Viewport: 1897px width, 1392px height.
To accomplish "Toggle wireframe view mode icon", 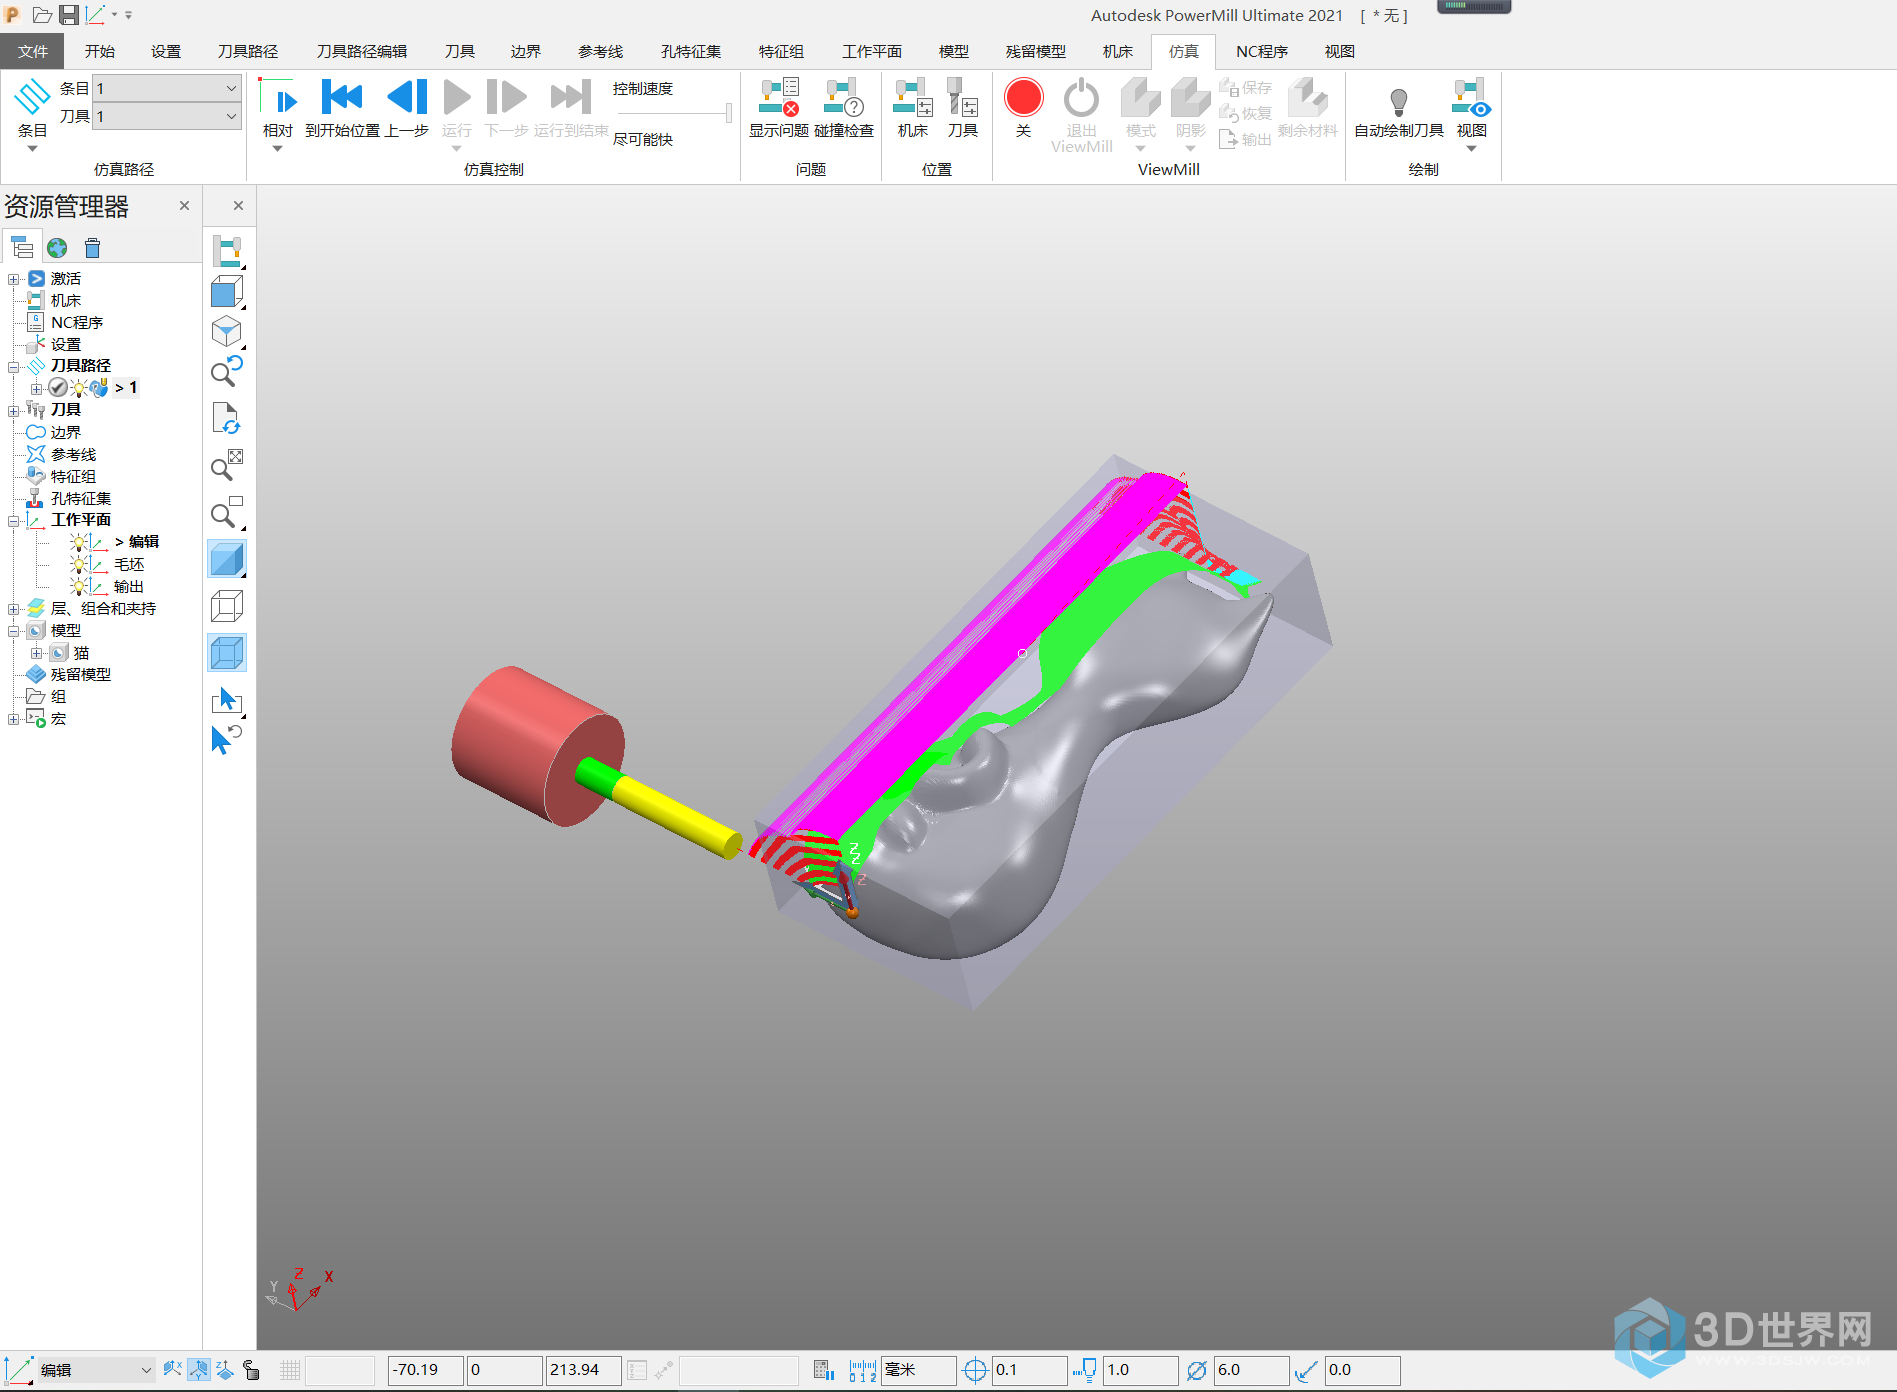I will [227, 606].
